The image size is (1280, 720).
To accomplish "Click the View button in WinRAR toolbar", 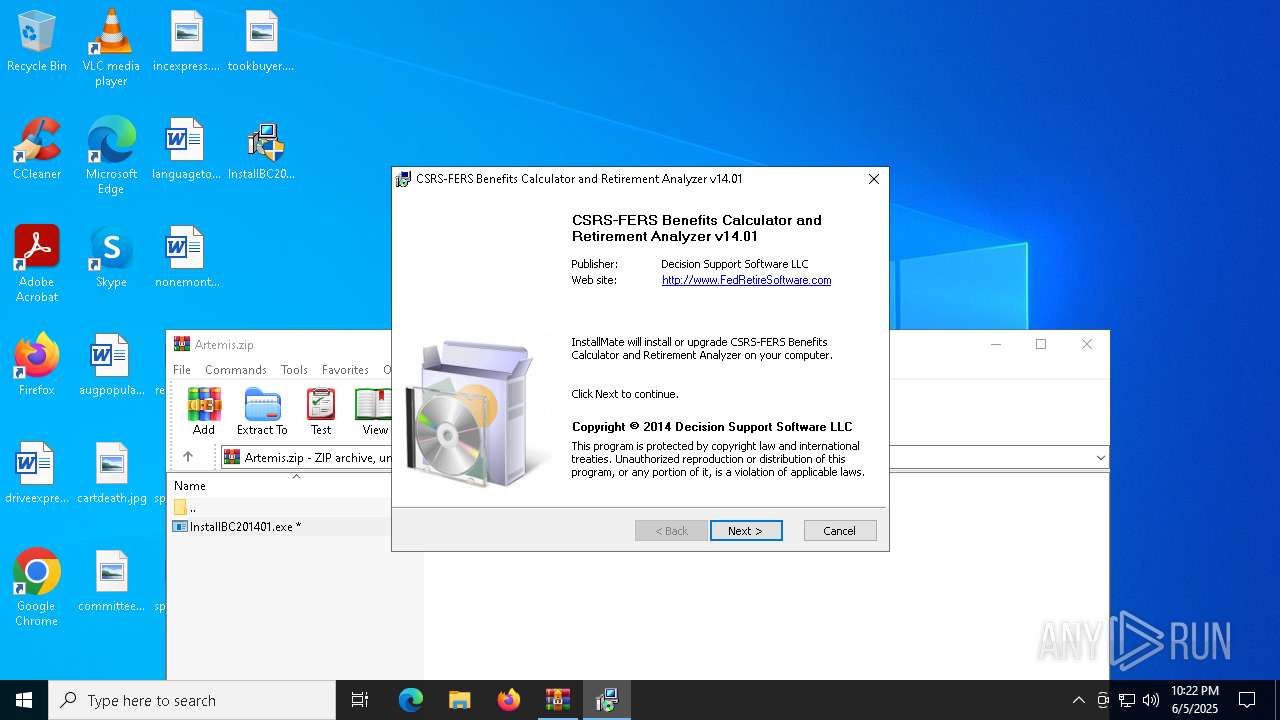I will click(x=374, y=412).
